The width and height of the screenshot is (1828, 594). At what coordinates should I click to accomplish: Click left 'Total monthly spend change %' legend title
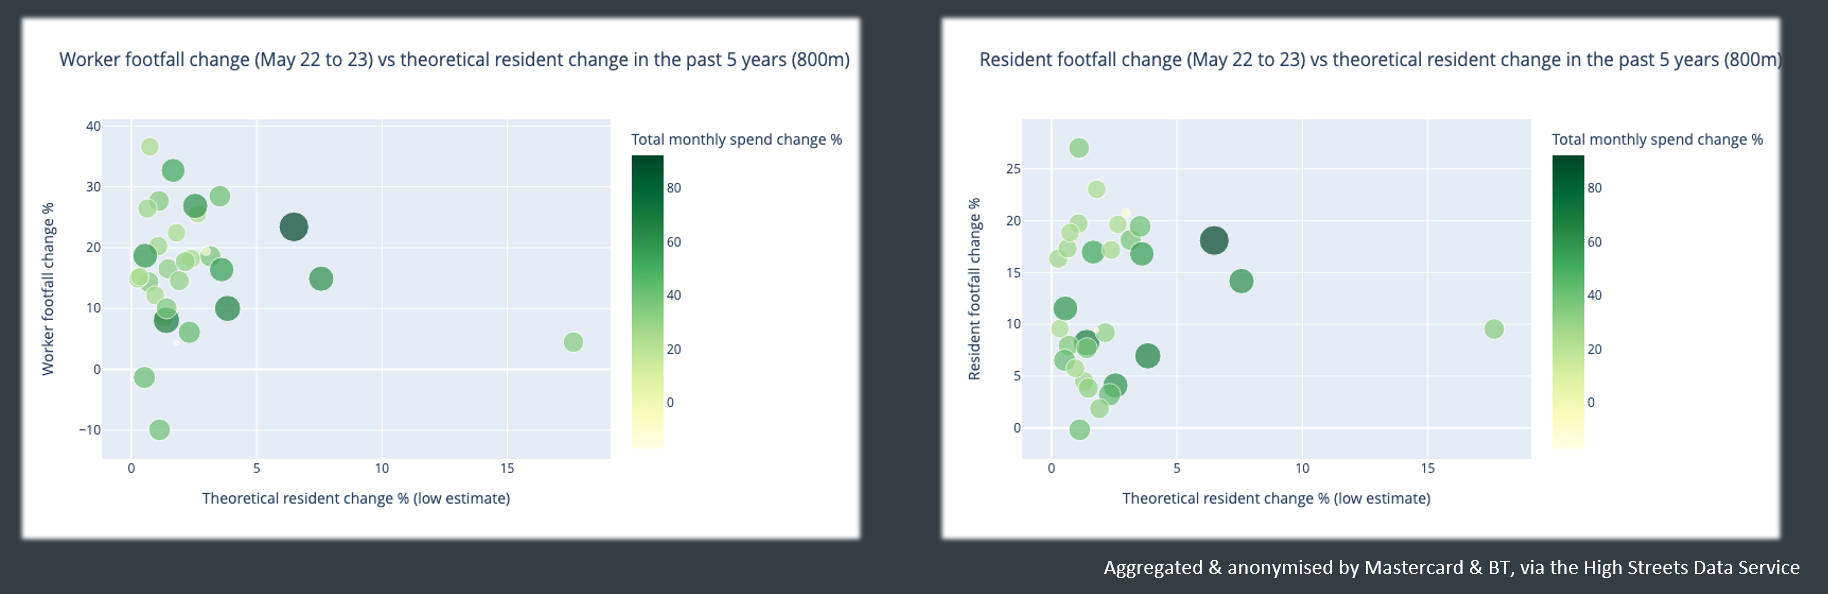[x=737, y=139]
